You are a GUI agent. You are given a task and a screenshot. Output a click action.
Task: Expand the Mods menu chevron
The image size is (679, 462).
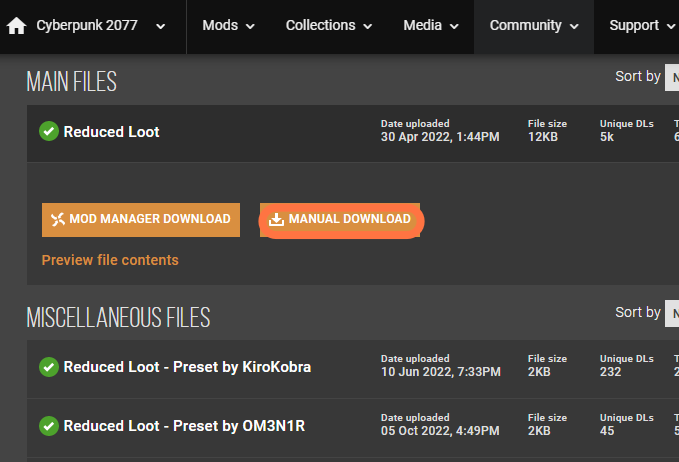click(250, 26)
